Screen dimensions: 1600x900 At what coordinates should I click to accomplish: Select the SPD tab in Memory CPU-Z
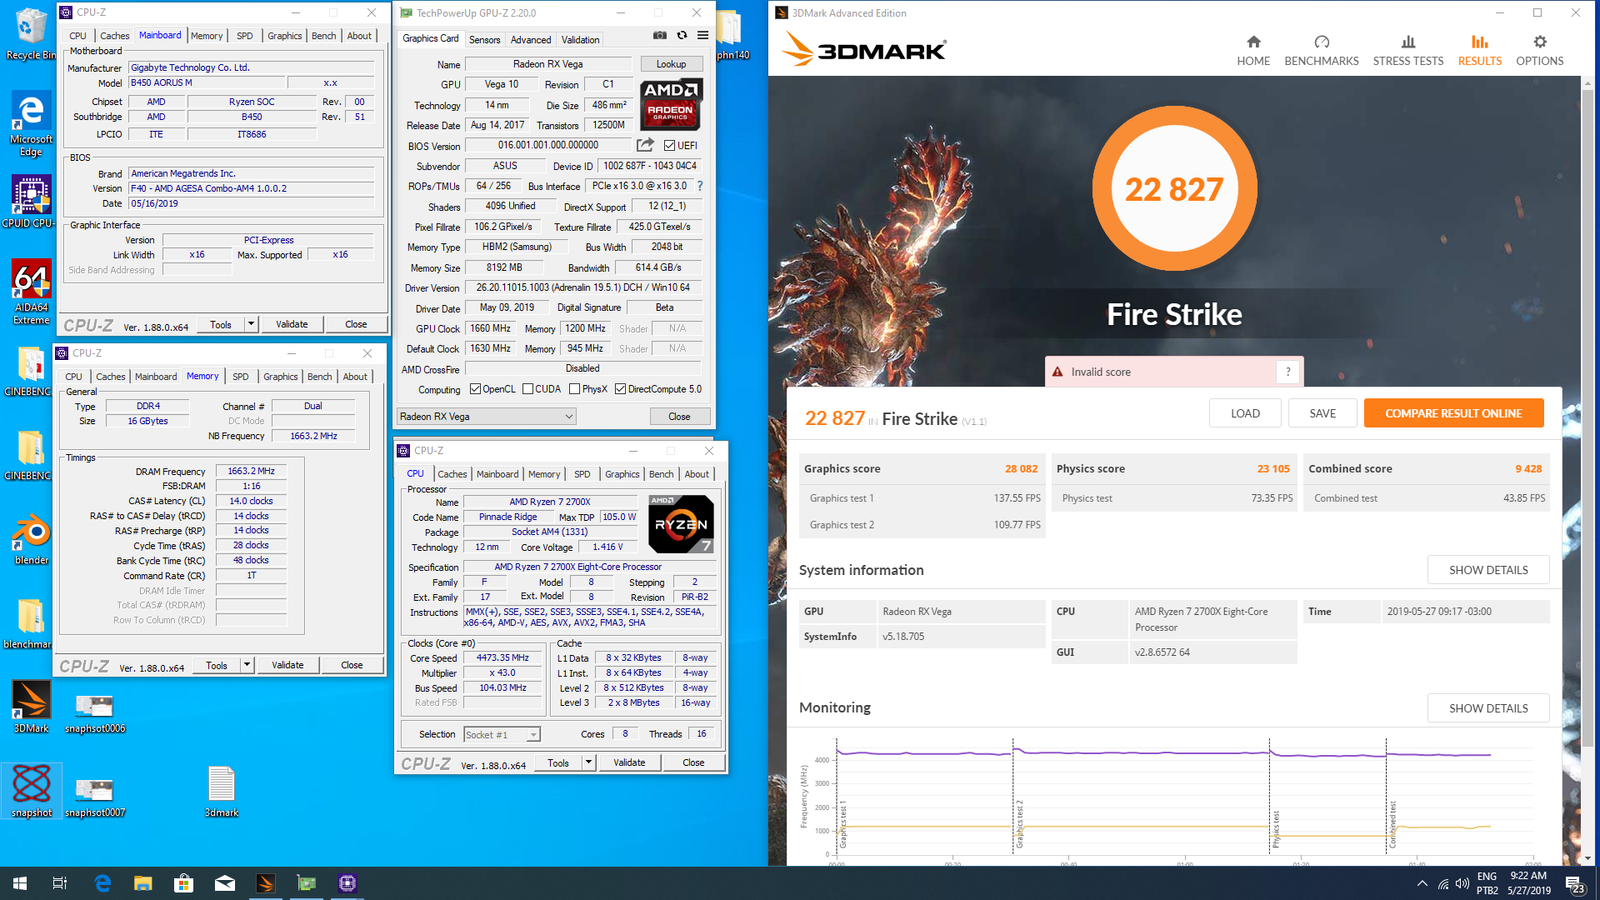241,377
